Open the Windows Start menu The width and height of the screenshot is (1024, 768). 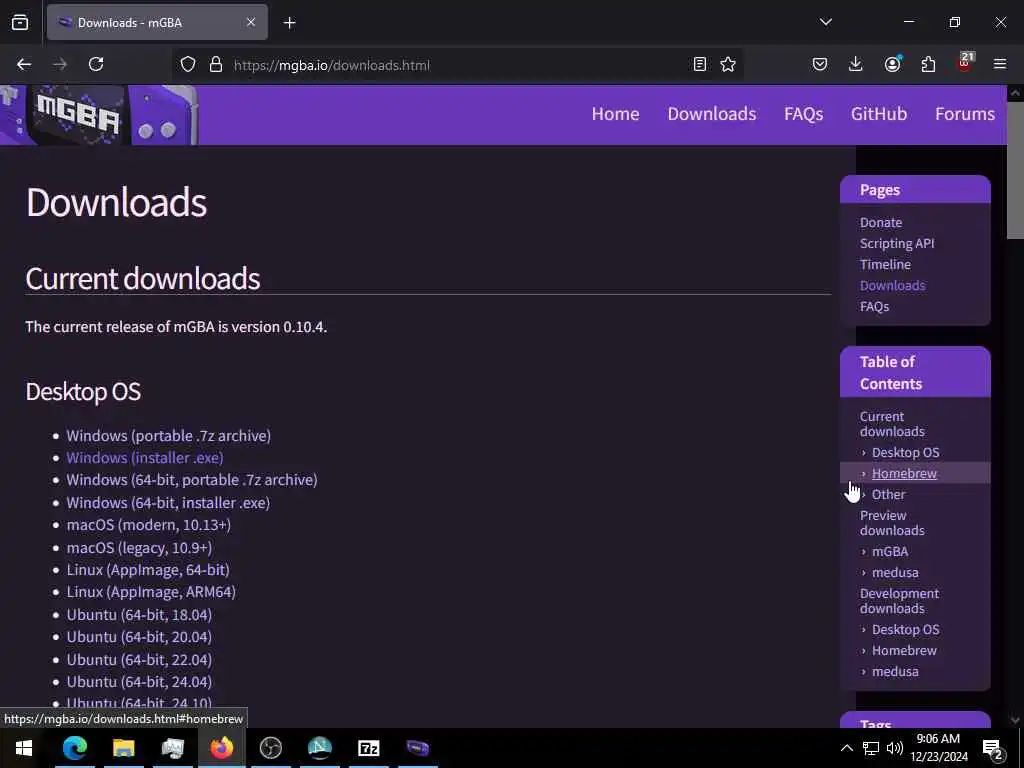point(24,748)
